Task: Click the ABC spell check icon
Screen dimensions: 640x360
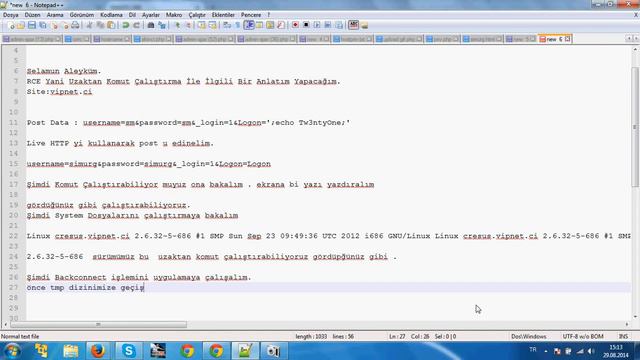Action: pos(353,25)
